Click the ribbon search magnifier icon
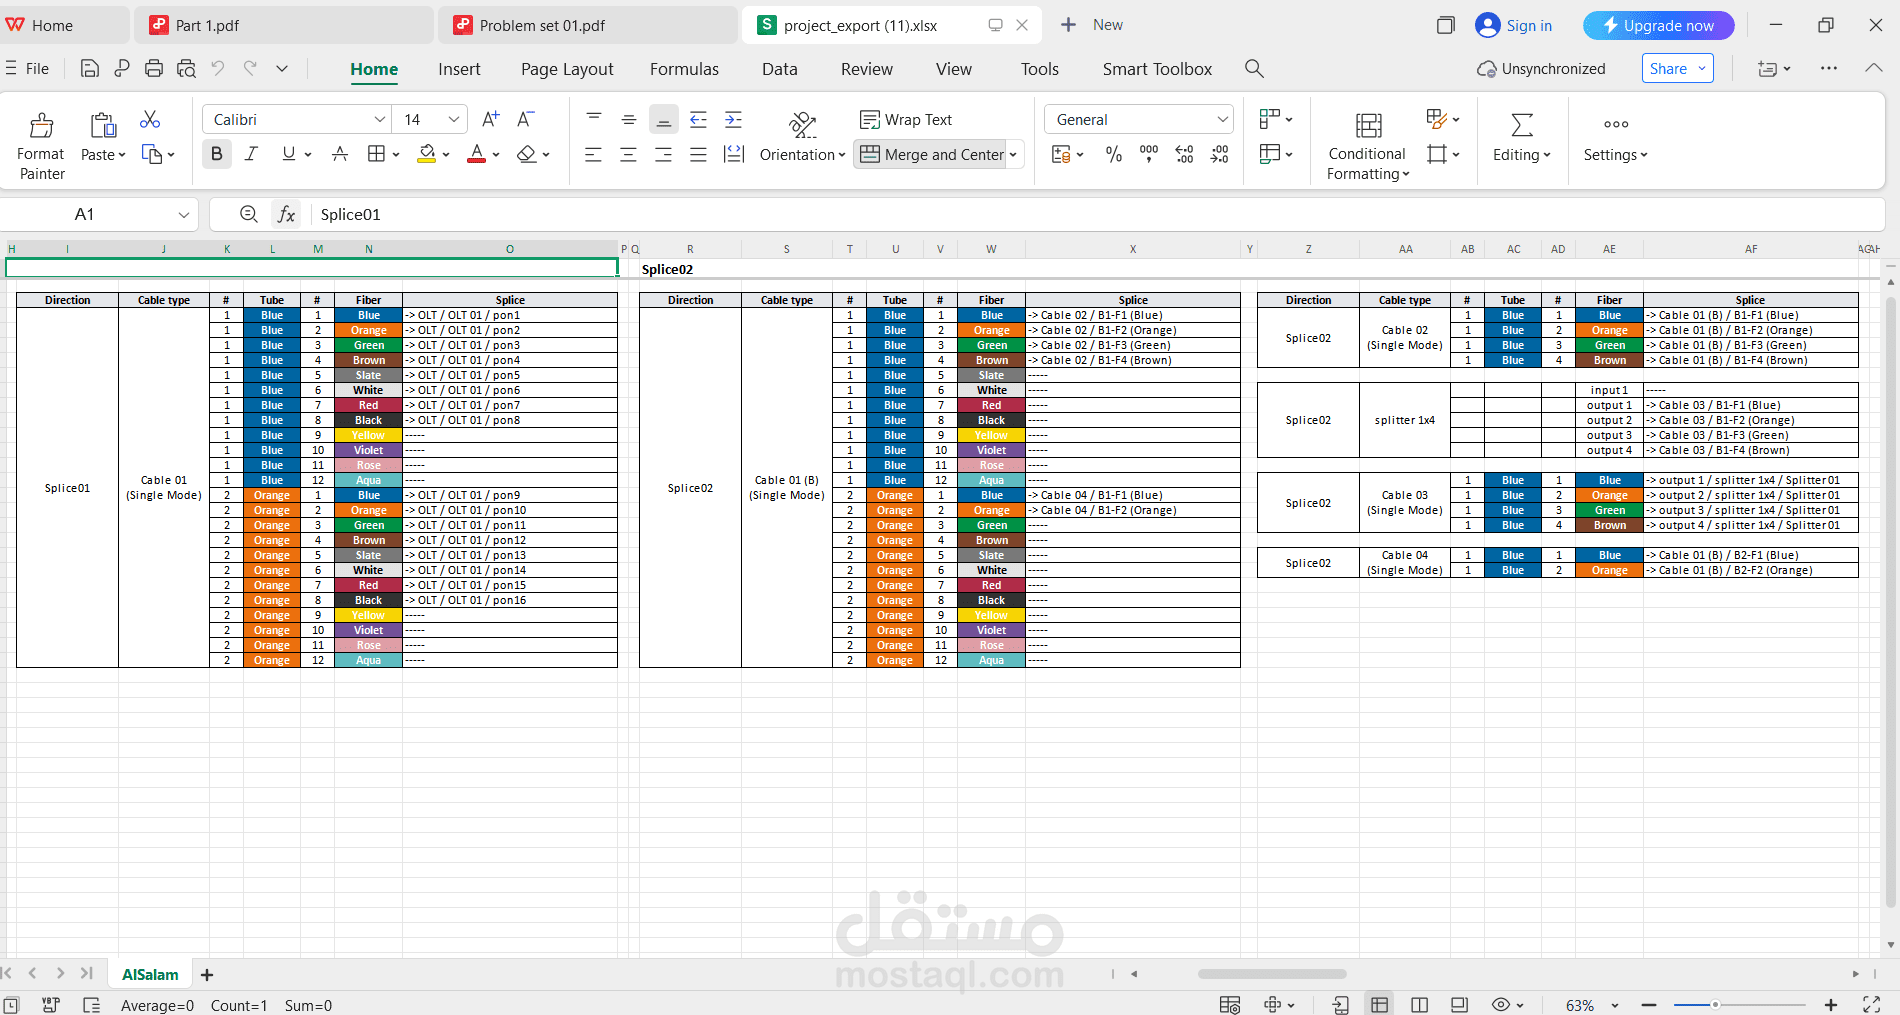Screen dimensions: 1900x1015 1254,68
